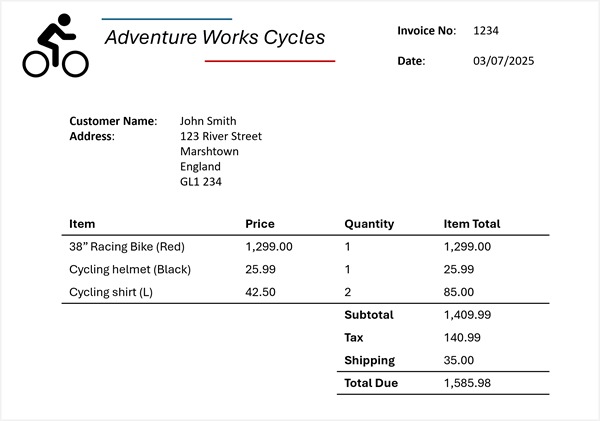Click the red line under the title
This screenshot has height=421, width=600.
[270, 61]
